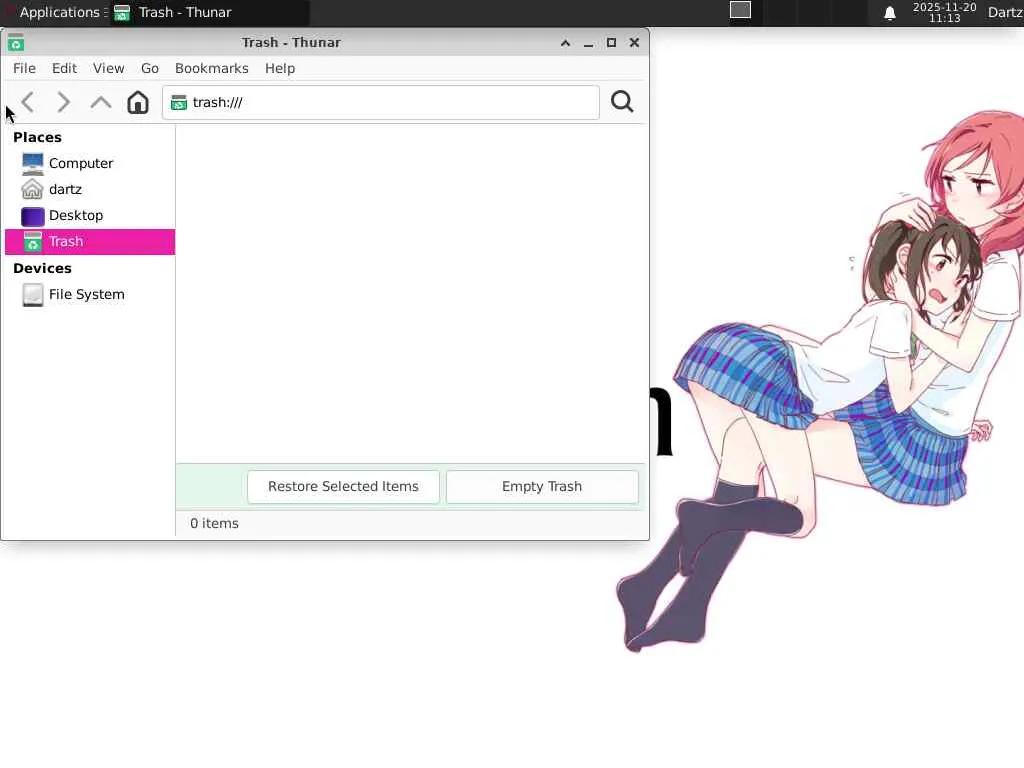Click the '0 items' status bar text
The width and height of the screenshot is (1024, 768).
pos(214,524)
